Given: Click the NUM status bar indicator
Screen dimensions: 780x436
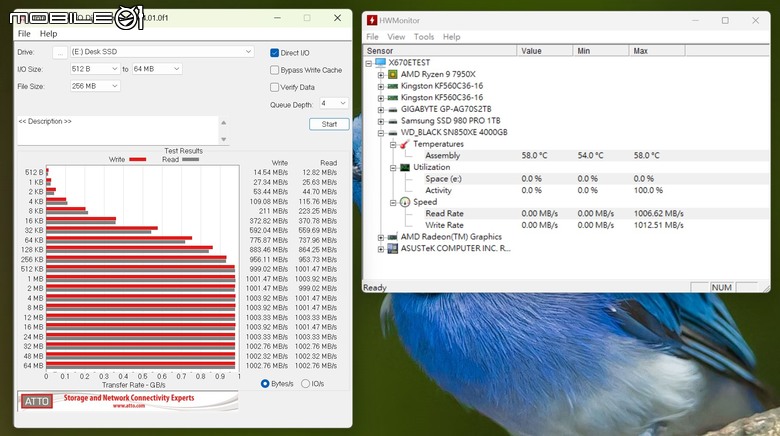Looking at the screenshot, I should (x=721, y=288).
